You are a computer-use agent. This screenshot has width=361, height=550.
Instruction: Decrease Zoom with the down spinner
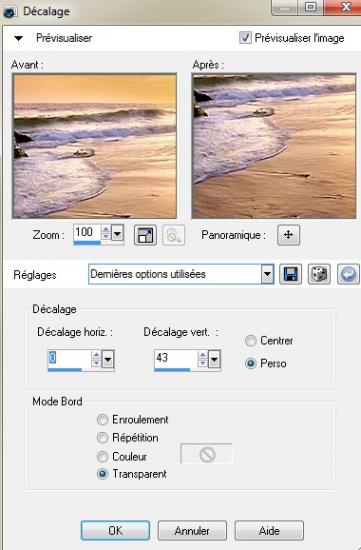click(x=106, y=236)
